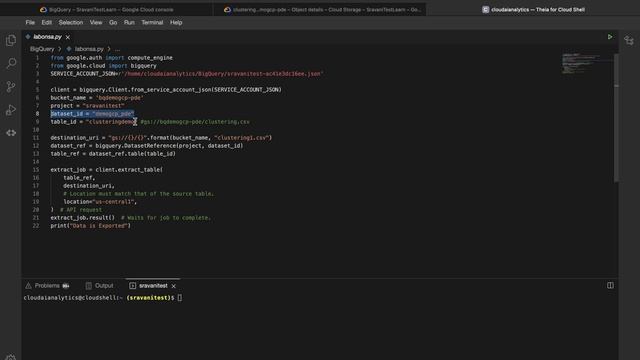Click the editor vertical scrollbar
This screenshot has width=640, height=360.
click(616, 118)
